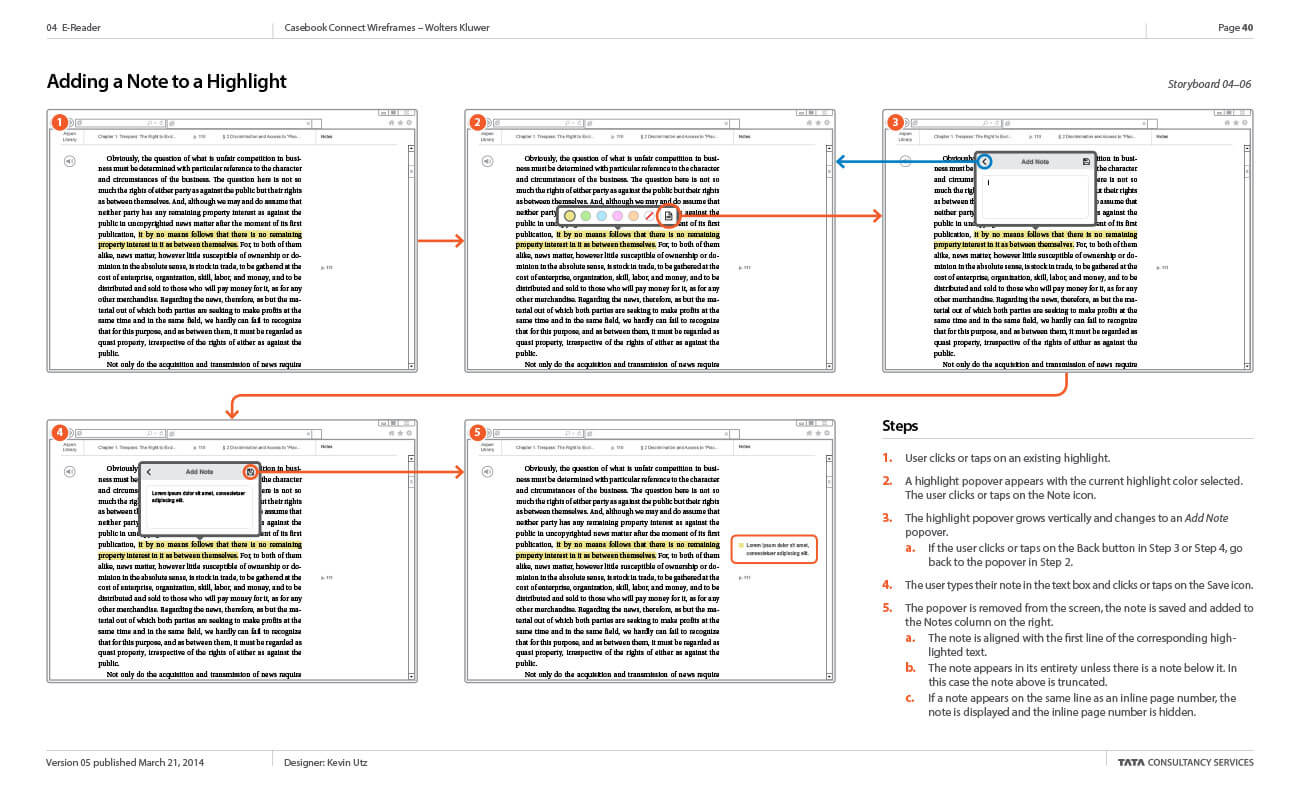The width and height of the screenshot is (1300, 789).
Task: Click the scroll-down arrow in step 3 wireframe
Action: (x=1247, y=367)
